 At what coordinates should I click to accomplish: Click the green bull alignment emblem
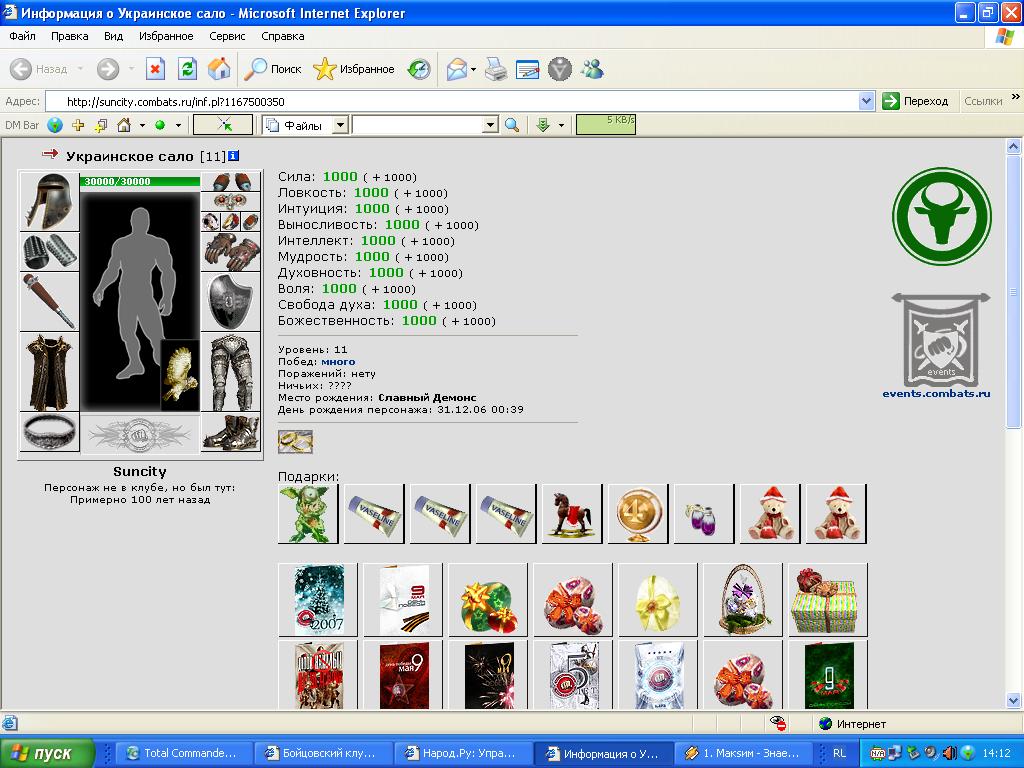(x=942, y=216)
